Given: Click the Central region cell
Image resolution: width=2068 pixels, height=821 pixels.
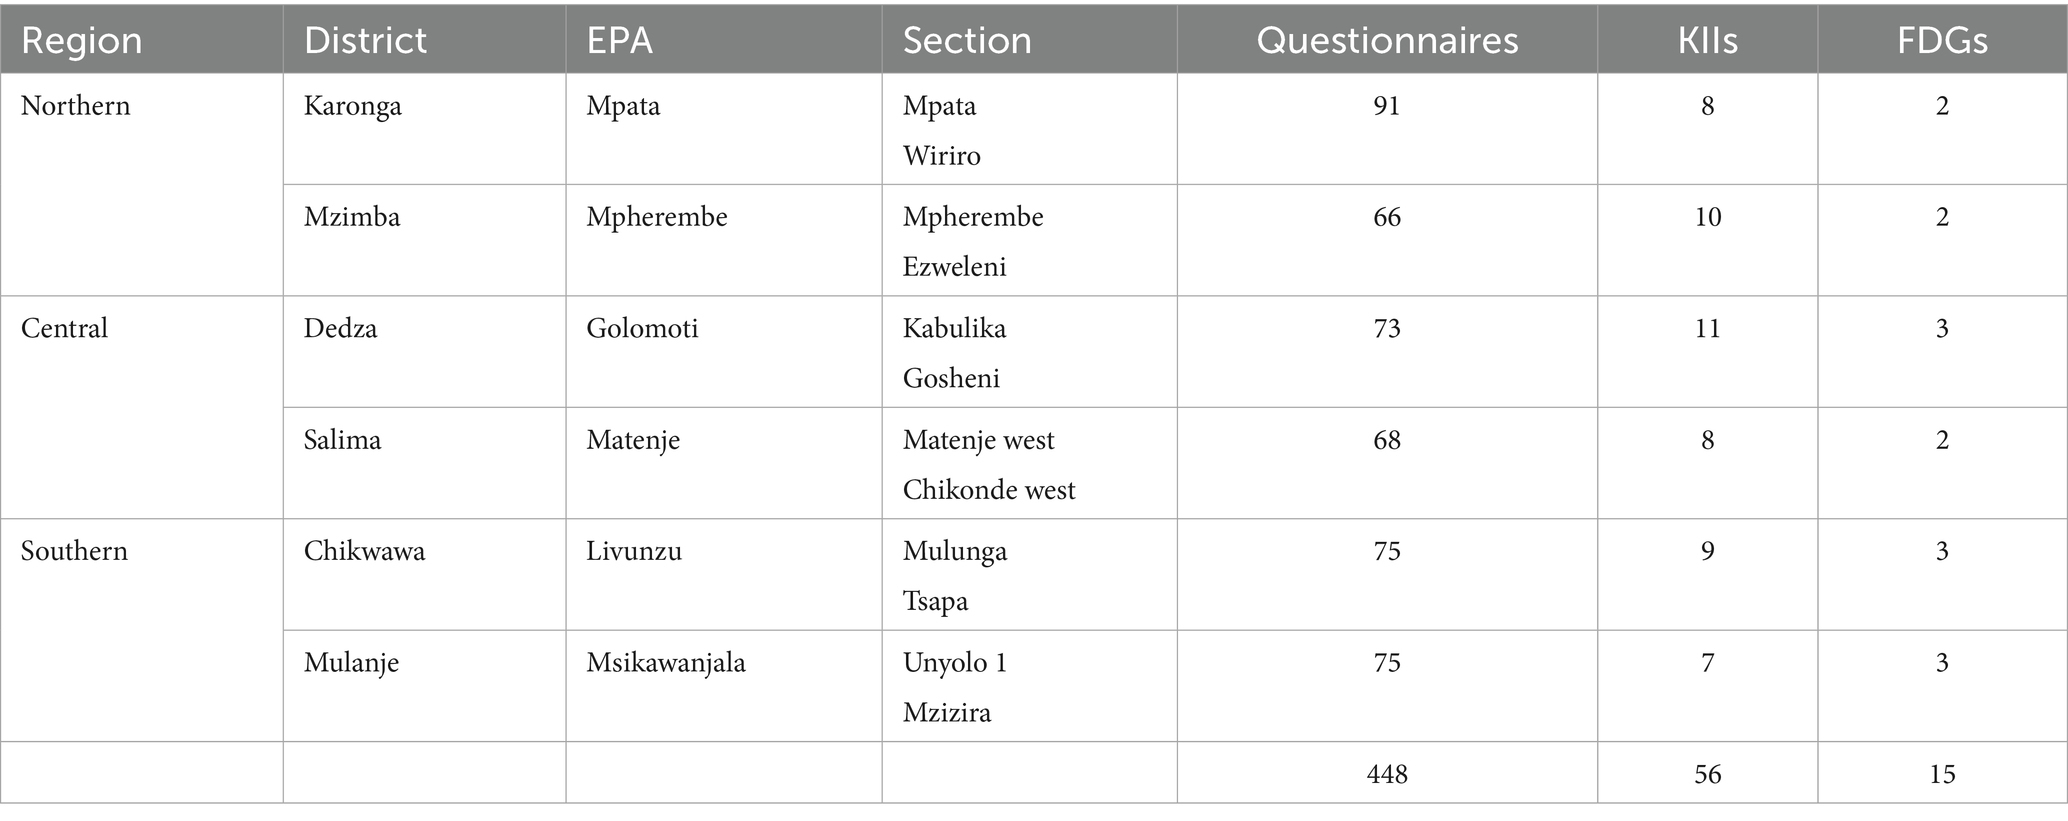Looking at the screenshot, I should tap(64, 329).
